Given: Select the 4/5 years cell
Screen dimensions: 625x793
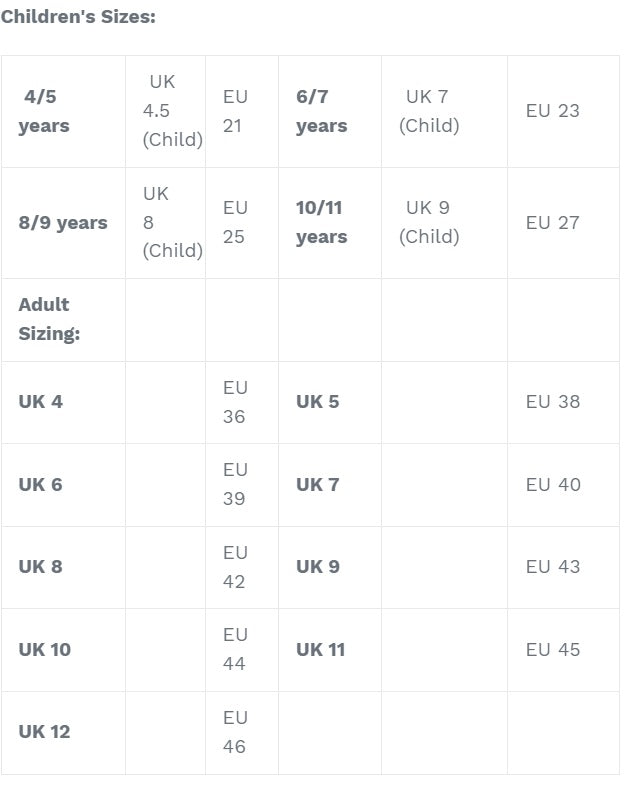Looking at the screenshot, I should 63,111.
